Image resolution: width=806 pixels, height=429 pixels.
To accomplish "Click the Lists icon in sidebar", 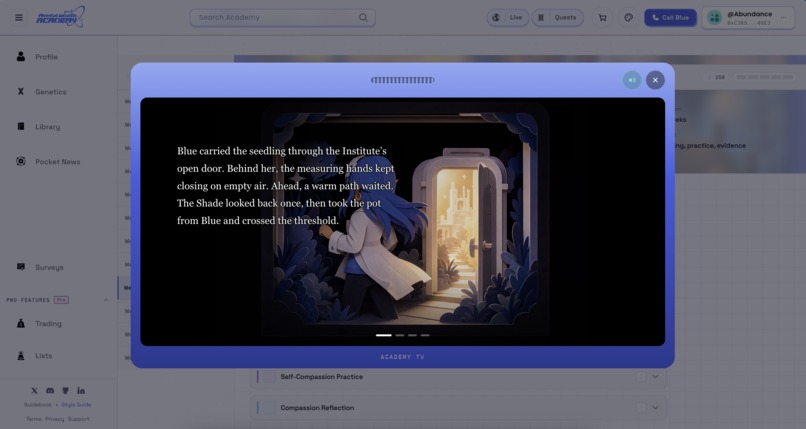I will 21,355.
